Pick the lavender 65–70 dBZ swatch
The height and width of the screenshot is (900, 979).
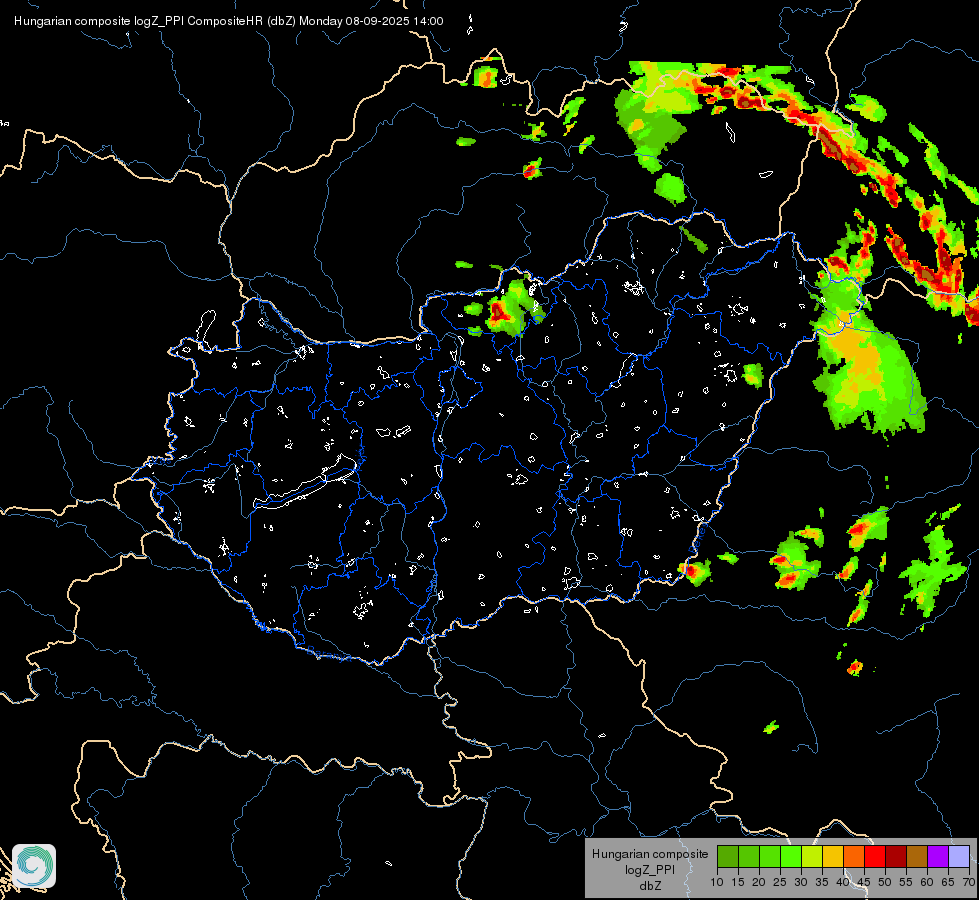[x=959, y=856]
